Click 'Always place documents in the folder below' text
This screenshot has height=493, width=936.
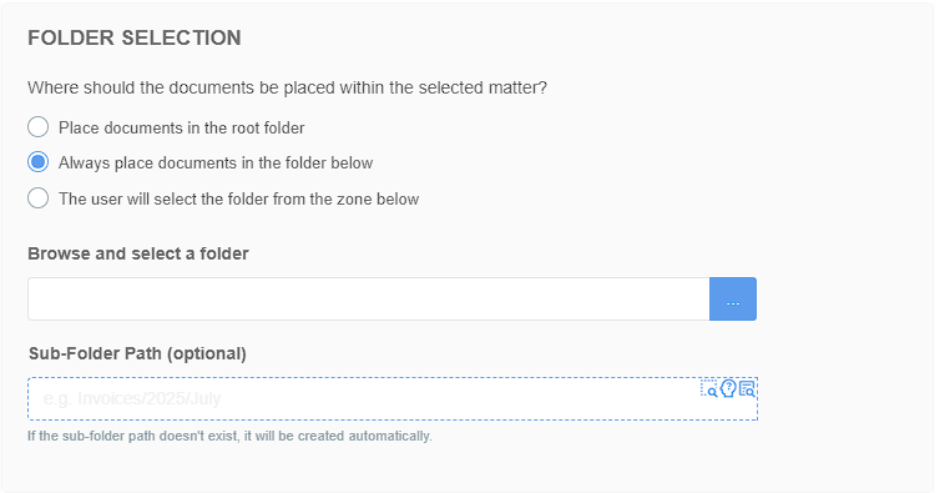click(215, 163)
